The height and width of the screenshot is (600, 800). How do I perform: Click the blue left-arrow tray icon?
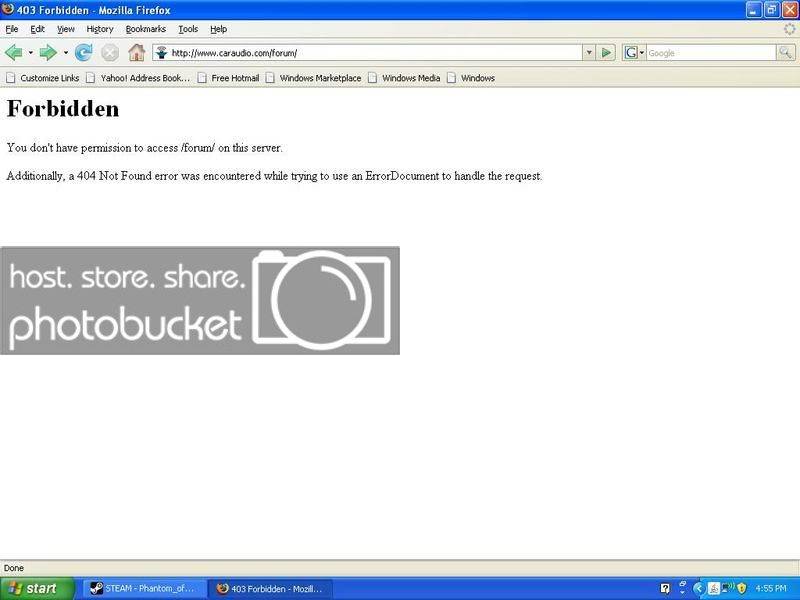699,588
